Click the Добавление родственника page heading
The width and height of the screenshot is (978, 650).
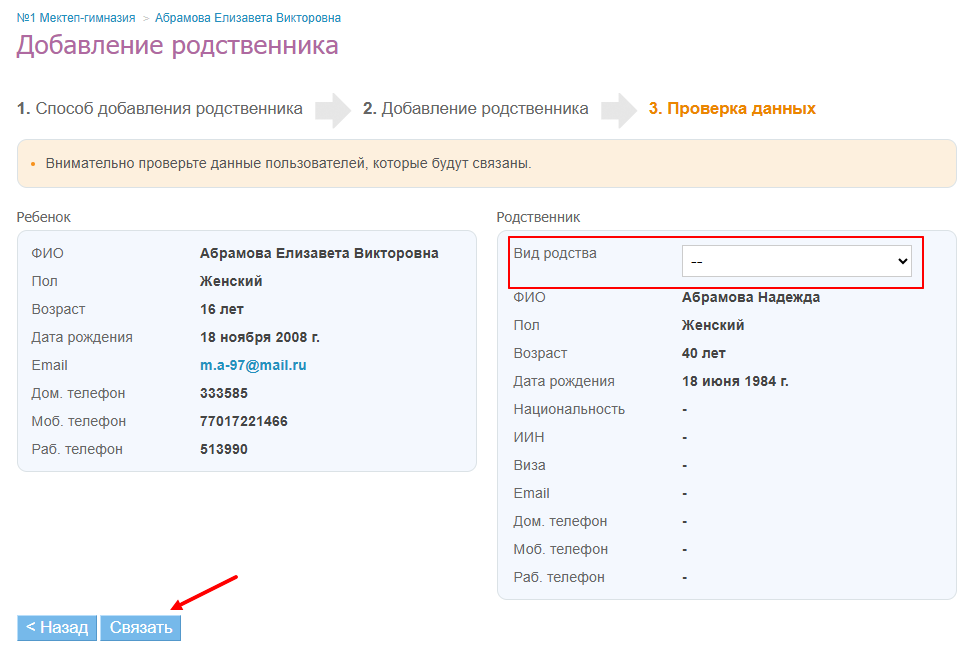(x=177, y=46)
